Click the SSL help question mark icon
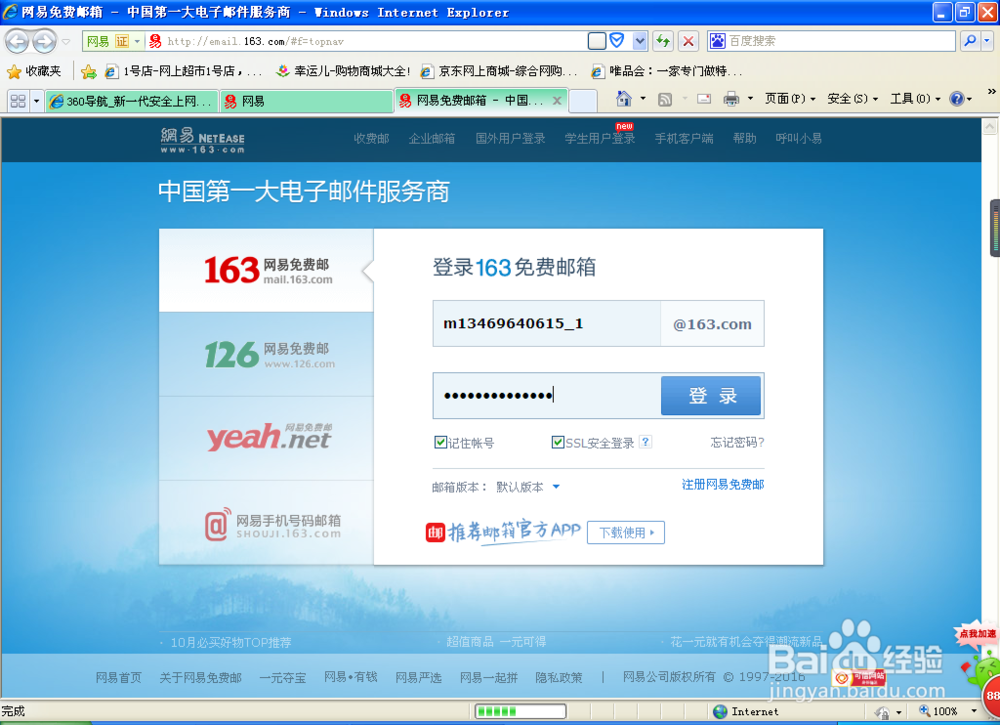The image size is (1000, 725). 645,442
